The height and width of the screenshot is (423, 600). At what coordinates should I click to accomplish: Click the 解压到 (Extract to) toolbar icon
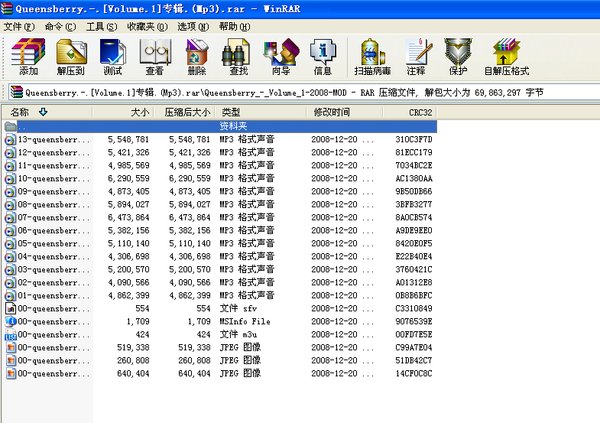click(71, 56)
